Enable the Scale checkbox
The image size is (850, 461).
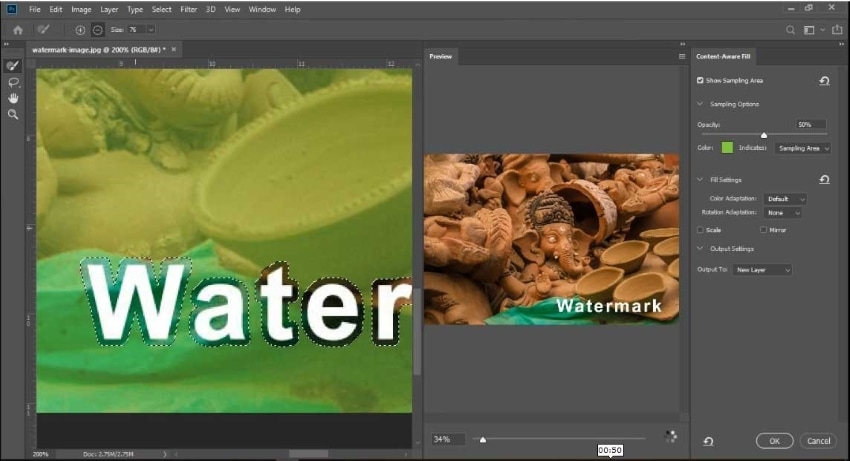click(x=700, y=230)
